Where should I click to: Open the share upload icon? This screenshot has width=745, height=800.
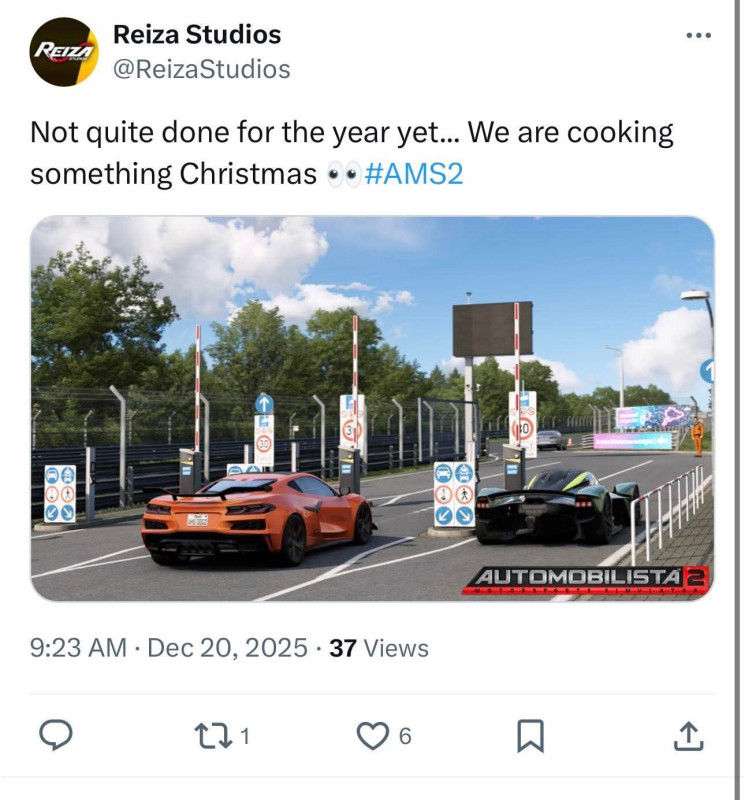[689, 736]
